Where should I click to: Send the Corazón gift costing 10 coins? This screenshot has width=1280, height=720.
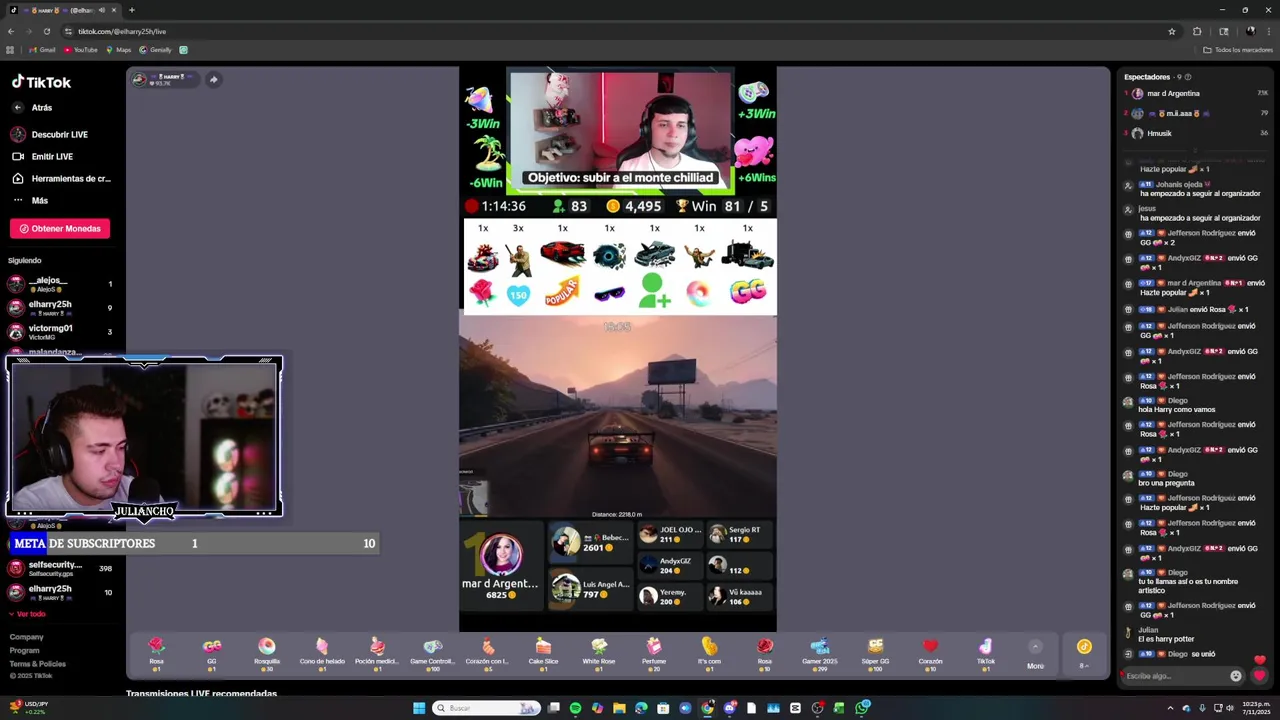(x=930, y=653)
